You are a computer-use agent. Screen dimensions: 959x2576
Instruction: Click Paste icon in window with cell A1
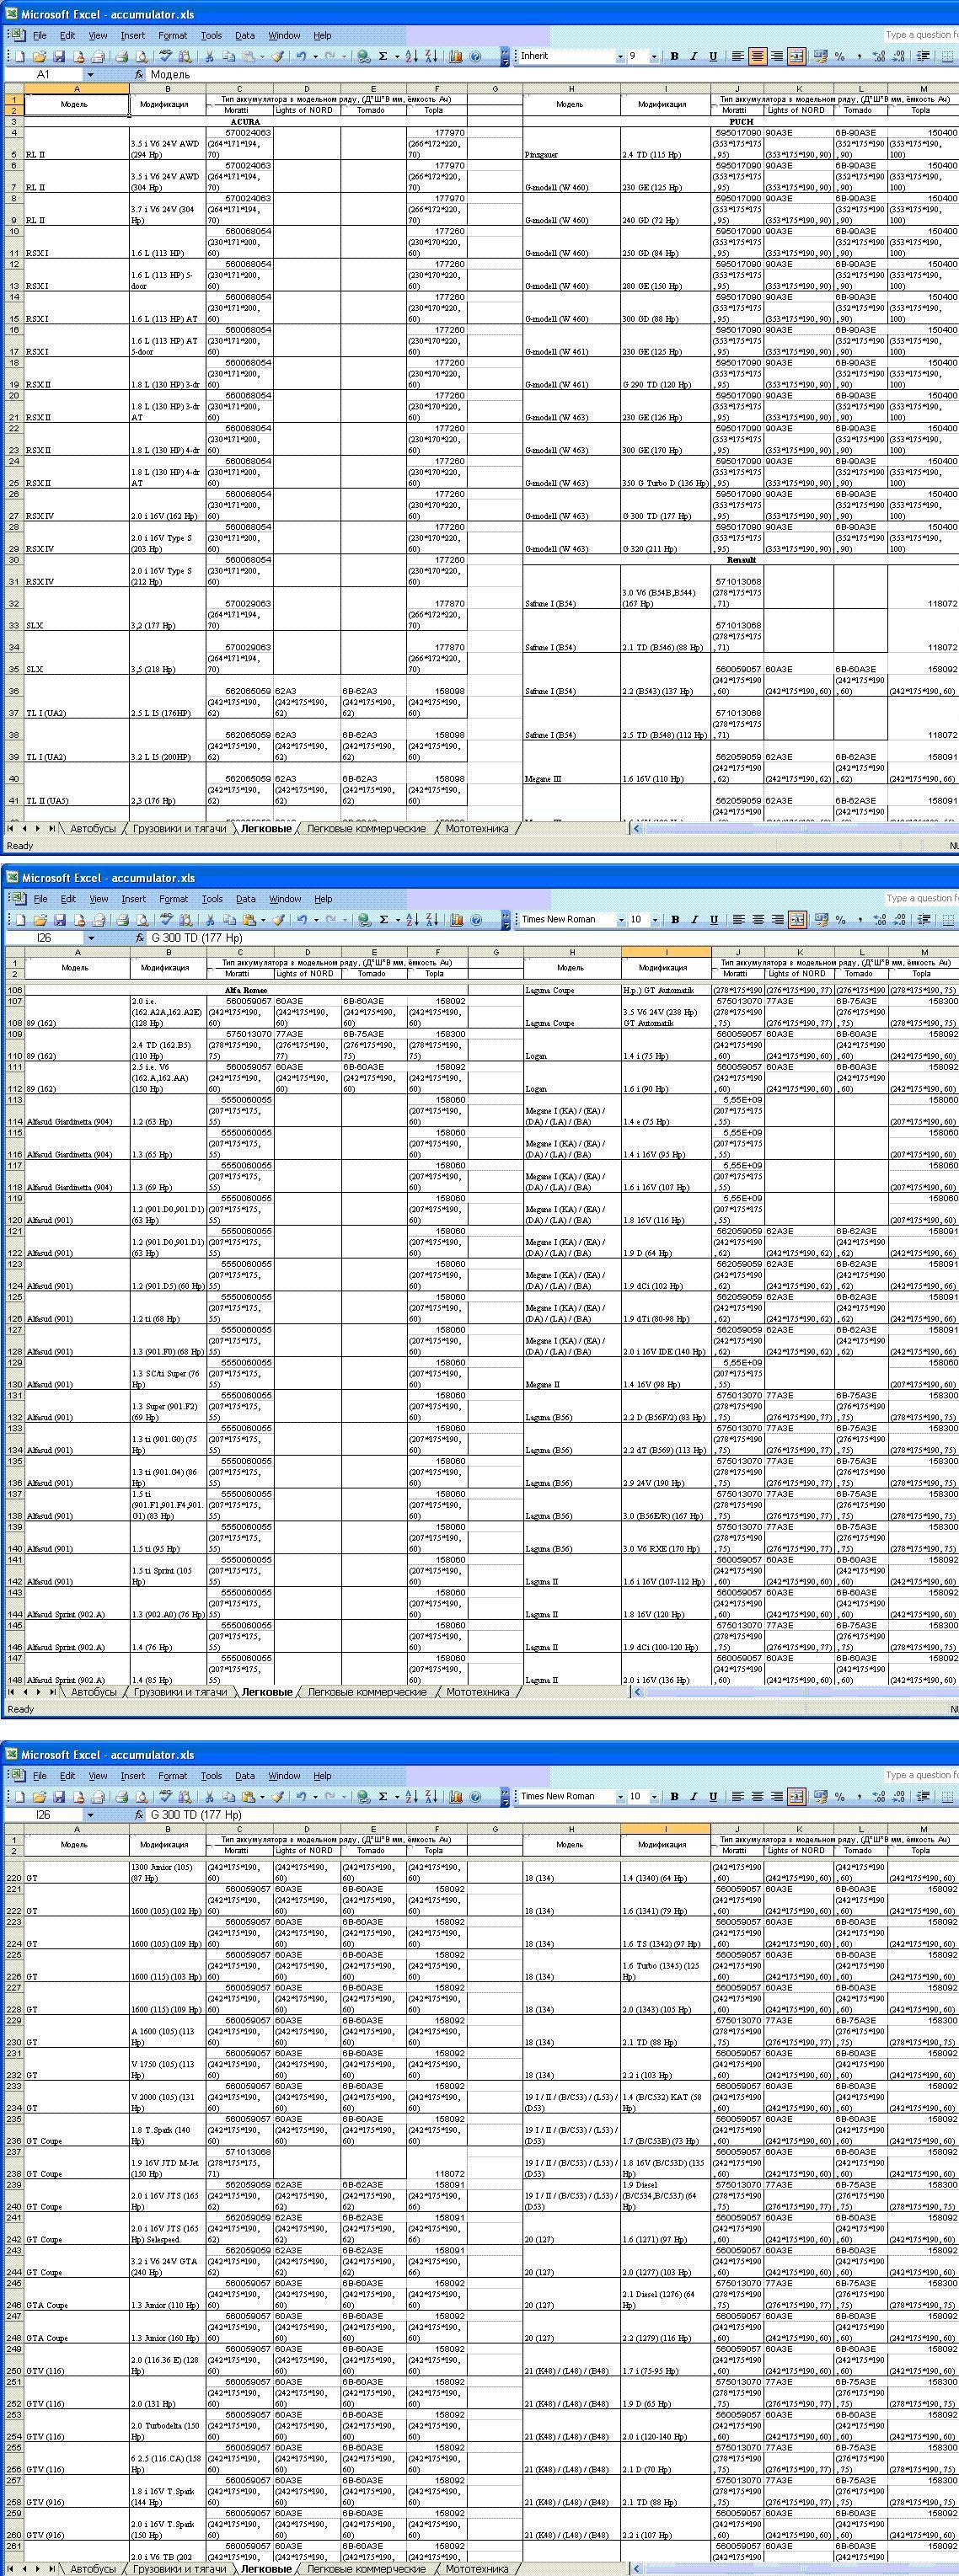click(x=247, y=56)
